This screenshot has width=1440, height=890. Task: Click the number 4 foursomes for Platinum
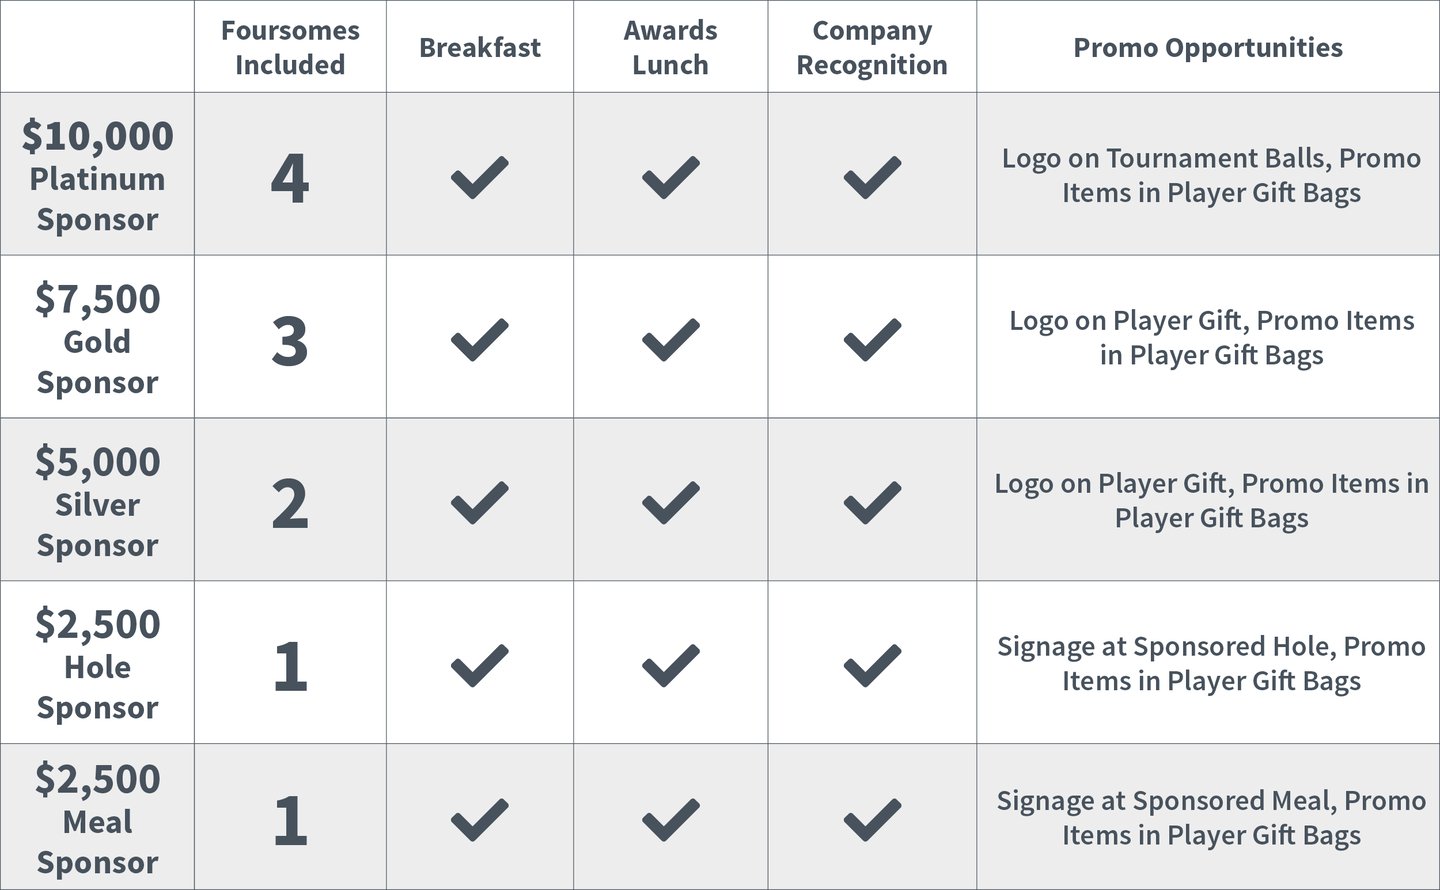pyautogui.click(x=290, y=178)
